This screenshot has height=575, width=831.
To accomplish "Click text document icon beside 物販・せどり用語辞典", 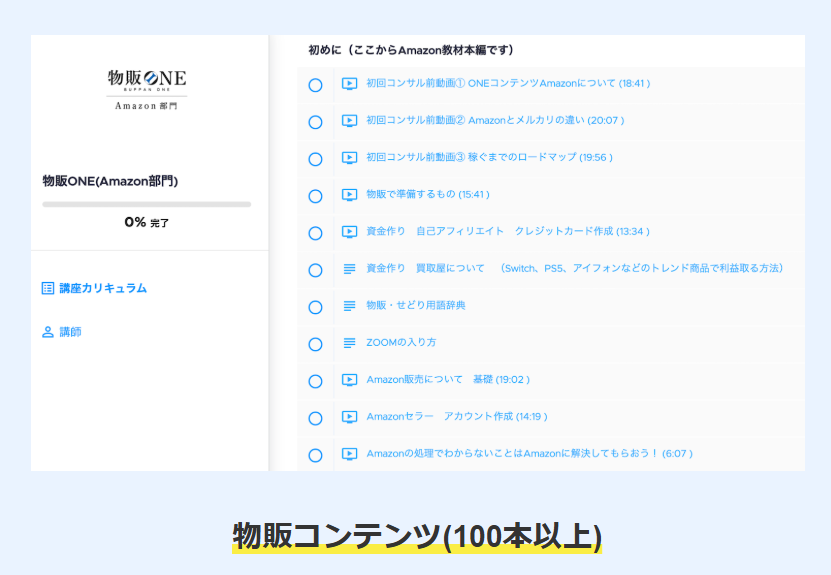I will (x=349, y=306).
